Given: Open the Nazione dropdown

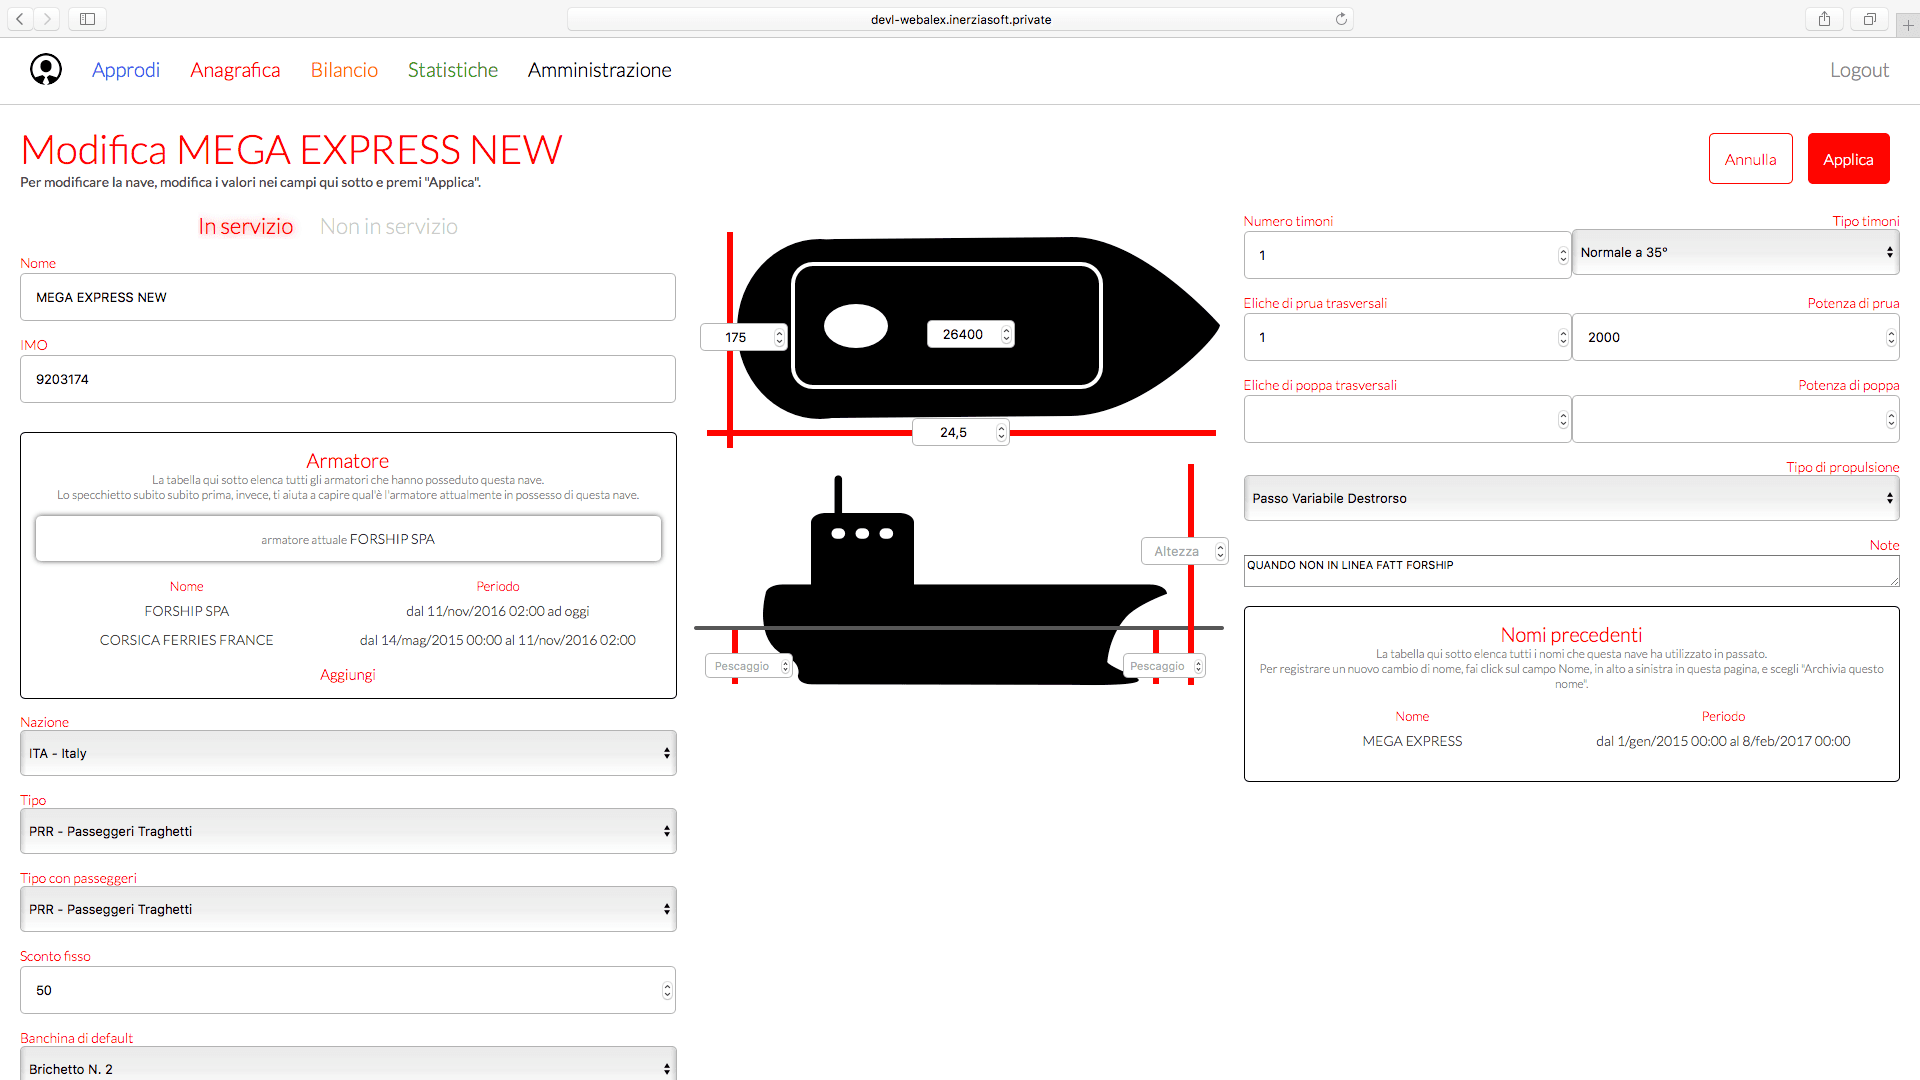Looking at the screenshot, I should tap(348, 753).
